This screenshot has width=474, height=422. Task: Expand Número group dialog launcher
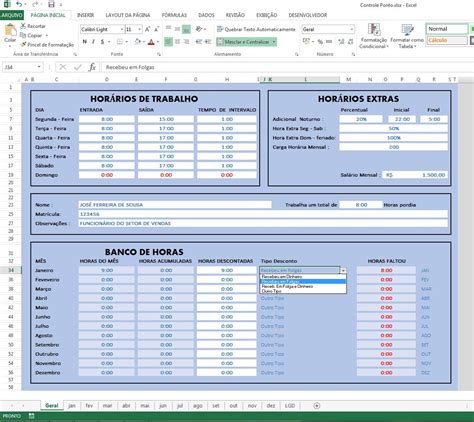click(352, 54)
